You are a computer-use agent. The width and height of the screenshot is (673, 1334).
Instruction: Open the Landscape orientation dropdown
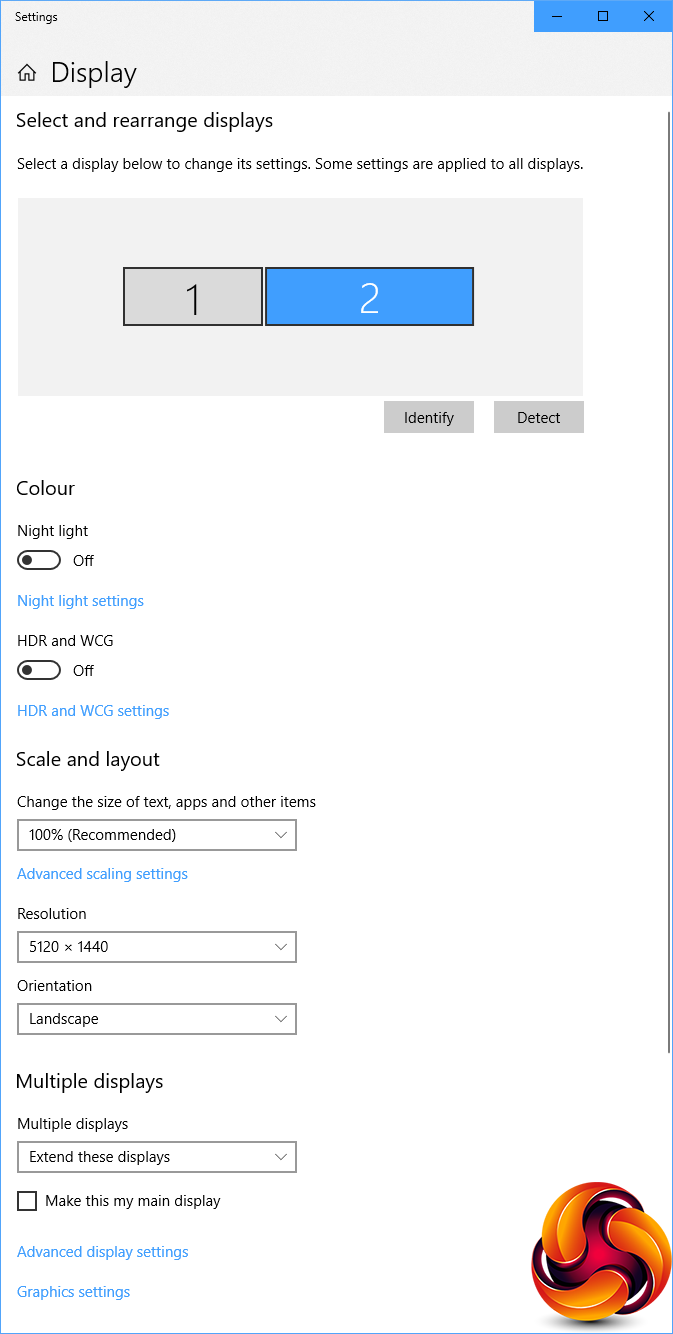(x=157, y=1020)
